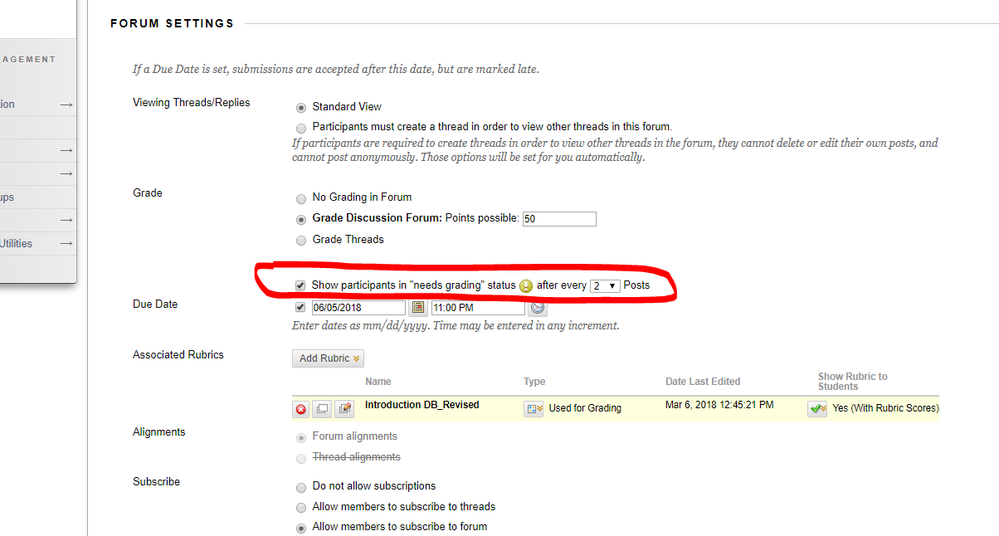Select the Grade Threads radio button

coord(301,240)
